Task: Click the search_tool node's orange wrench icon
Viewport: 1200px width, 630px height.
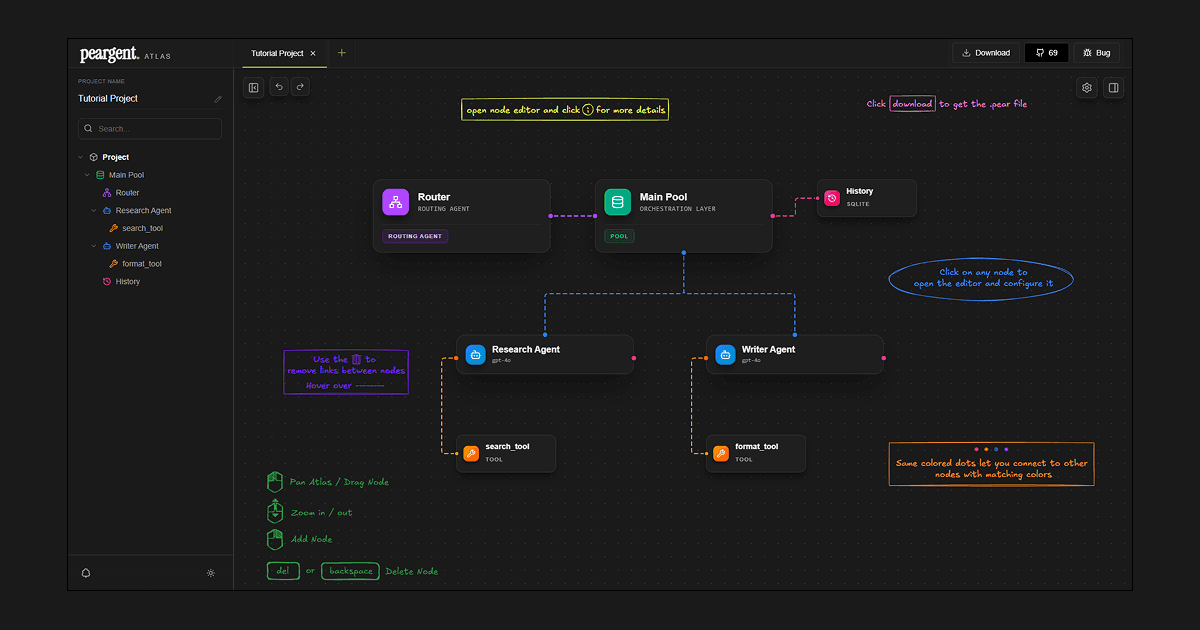Action: tap(471, 453)
